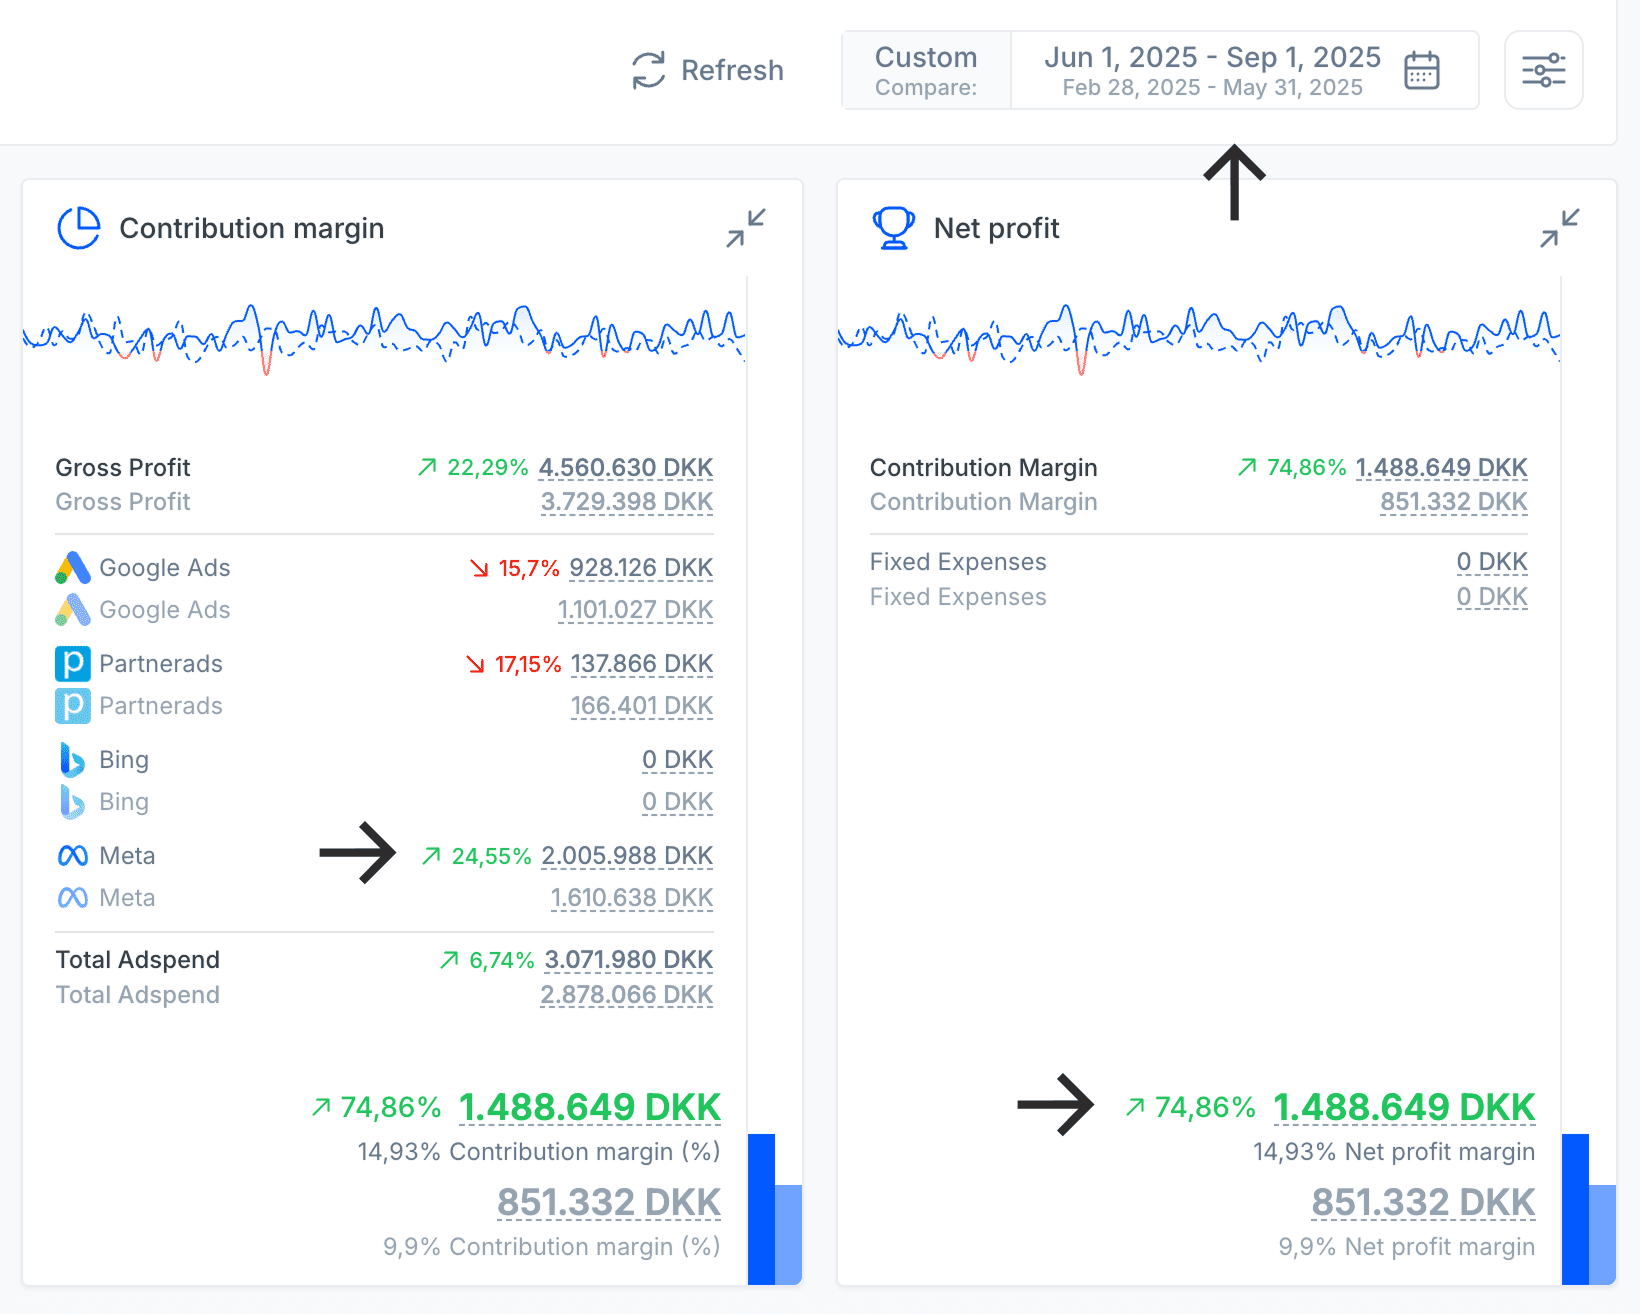Click the Refresh button
Image resolution: width=1640 pixels, height=1314 pixels.
point(708,70)
